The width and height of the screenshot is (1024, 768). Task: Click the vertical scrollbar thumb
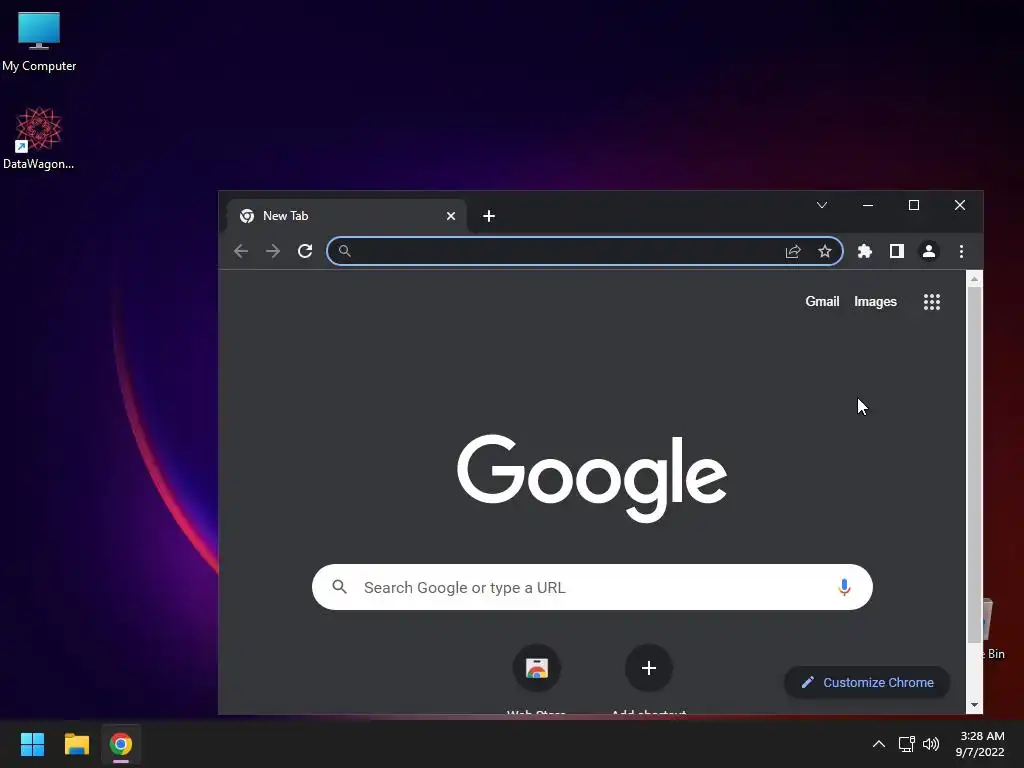pos(974,465)
